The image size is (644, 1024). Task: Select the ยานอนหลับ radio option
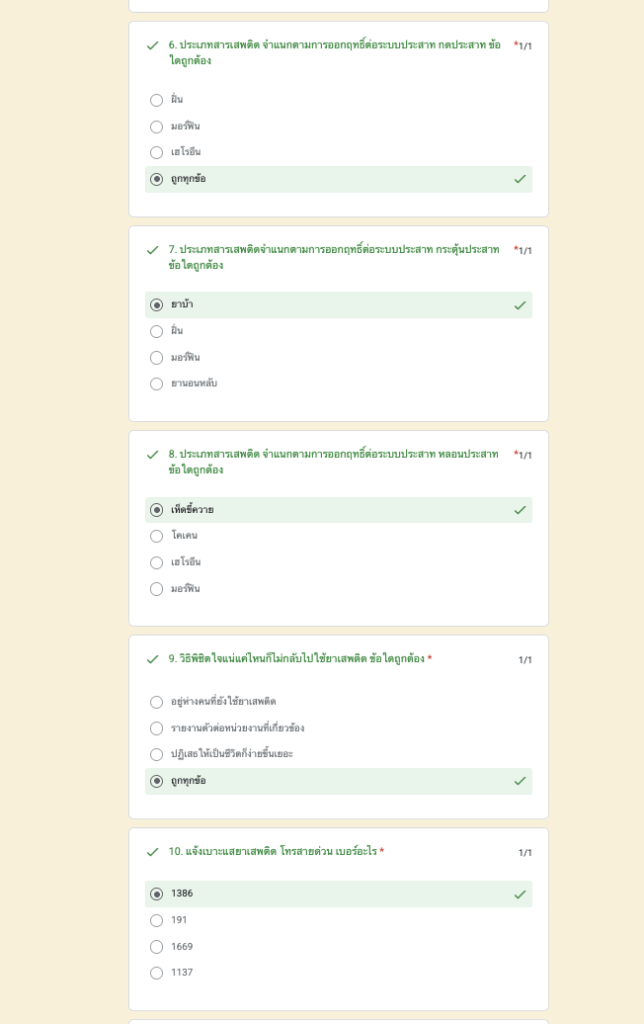pyautogui.click(x=156, y=384)
